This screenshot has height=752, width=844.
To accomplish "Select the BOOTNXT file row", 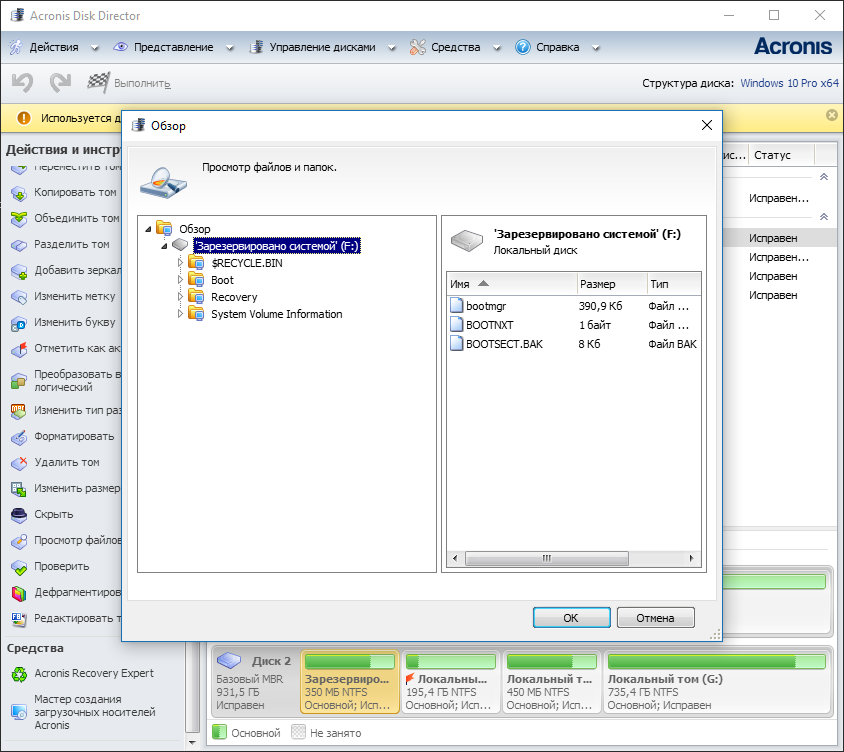I will [x=574, y=325].
